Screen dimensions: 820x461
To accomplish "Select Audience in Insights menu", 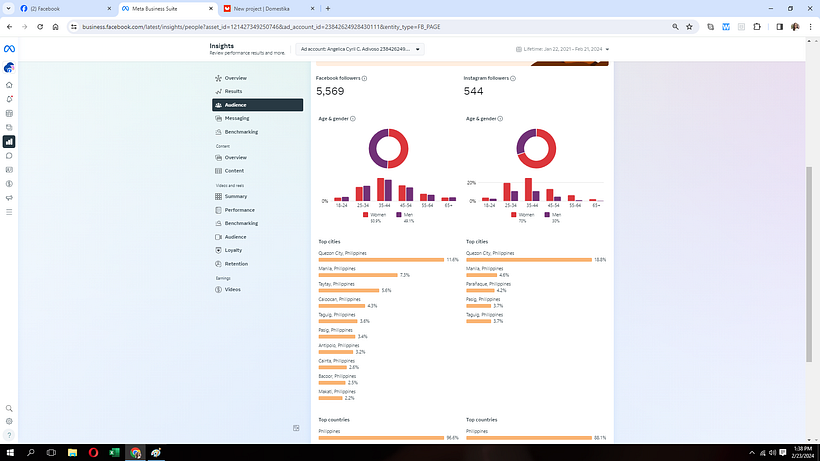I will (x=257, y=105).
